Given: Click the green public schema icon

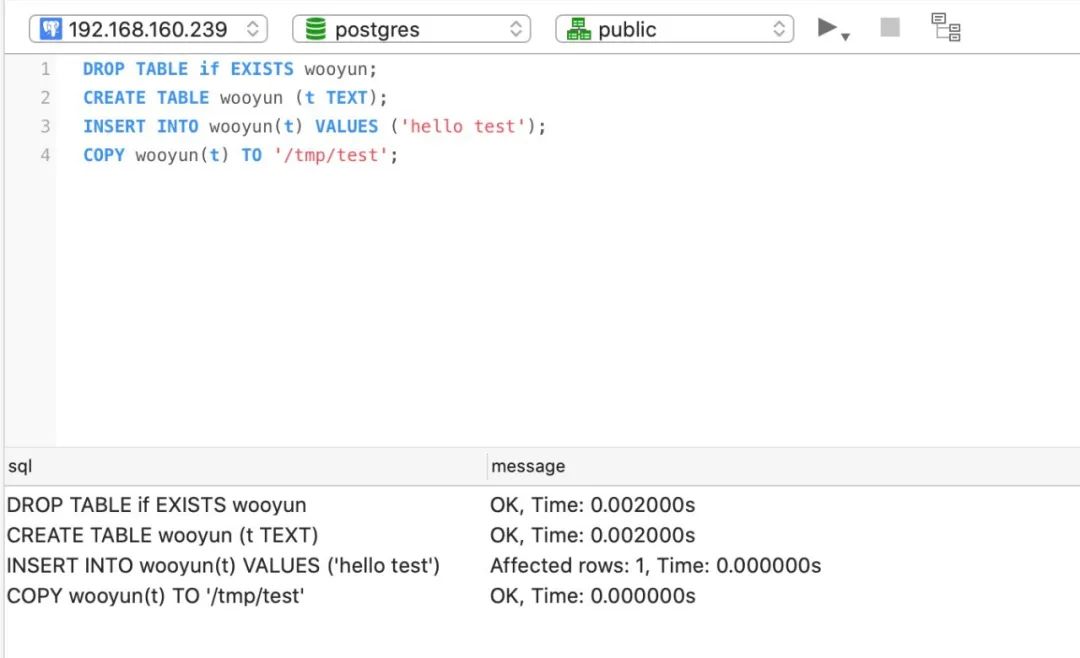Looking at the screenshot, I should tap(579, 29).
